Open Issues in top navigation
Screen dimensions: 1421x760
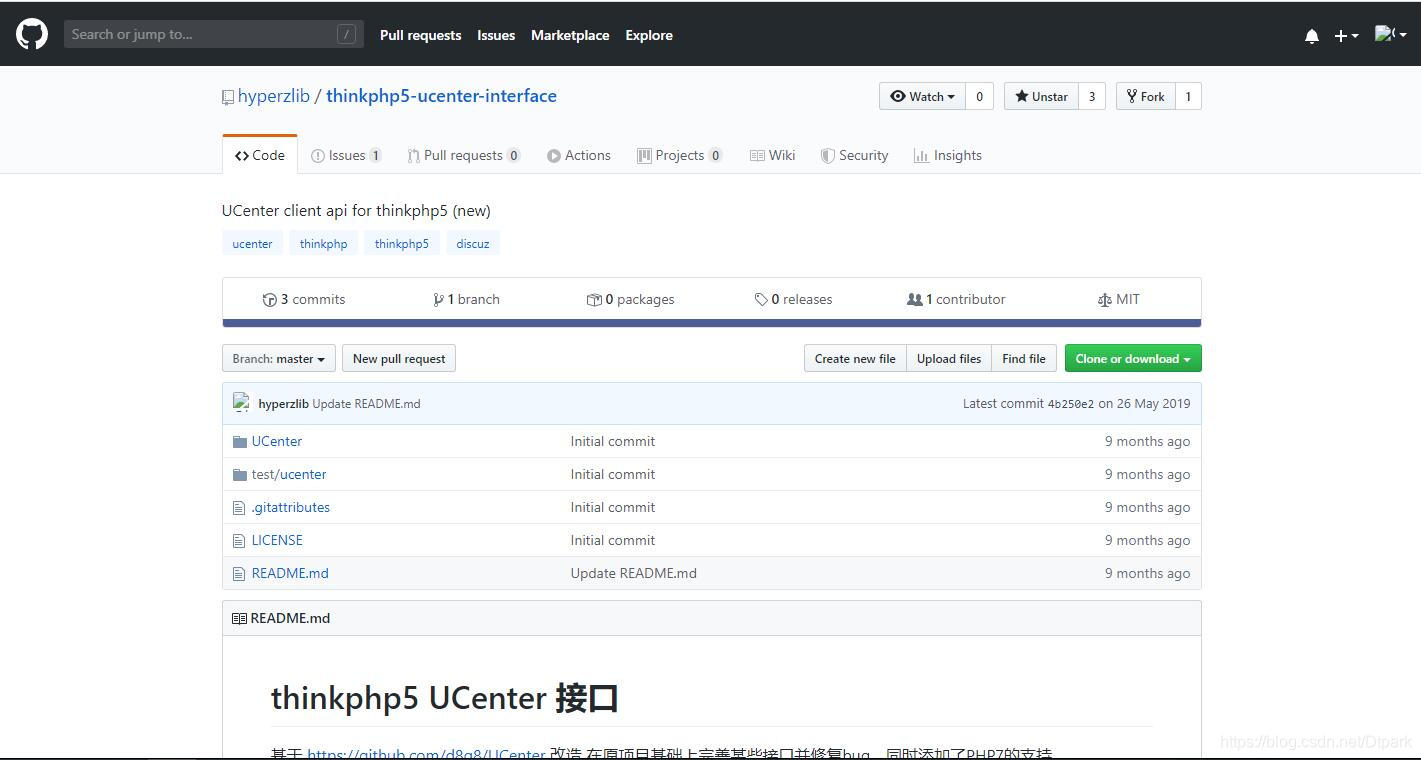point(496,35)
